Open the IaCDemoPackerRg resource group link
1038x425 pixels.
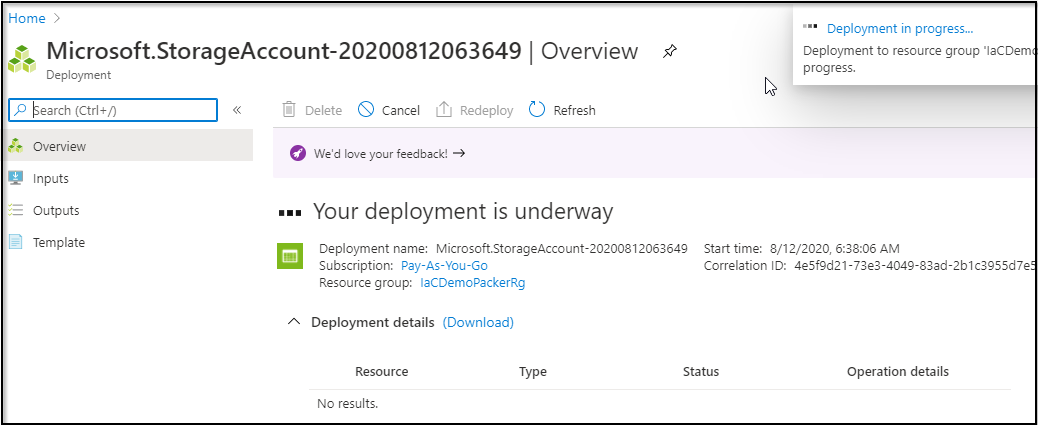pos(473,283)
